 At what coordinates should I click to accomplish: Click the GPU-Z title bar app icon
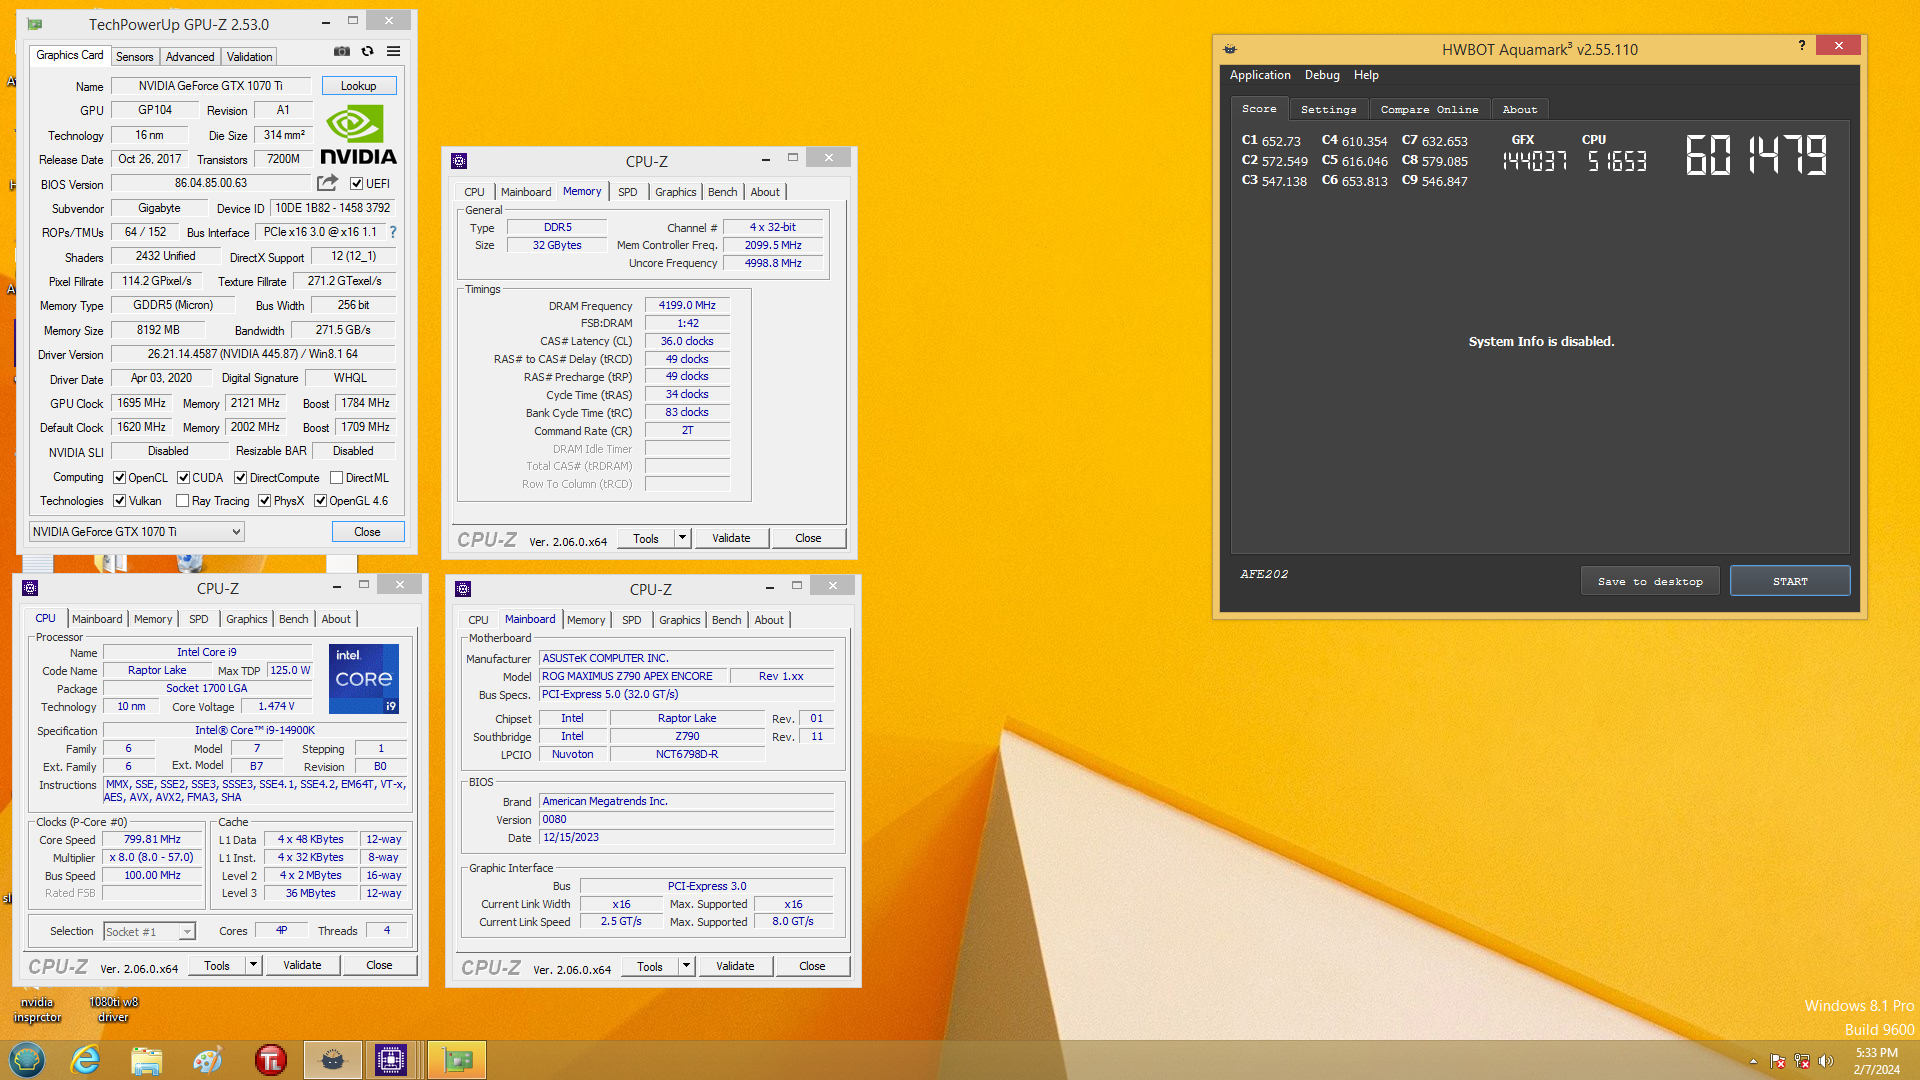point(35,24)
